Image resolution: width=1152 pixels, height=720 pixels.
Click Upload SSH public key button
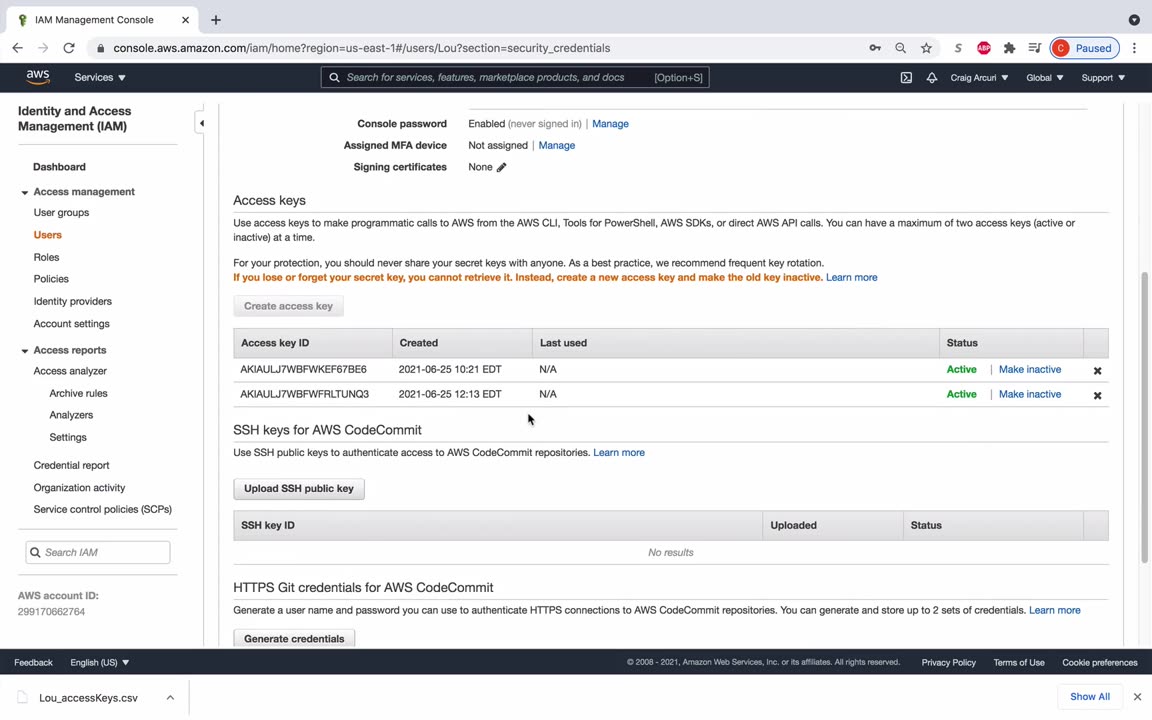pyautogui.click(x=299, y=489)
